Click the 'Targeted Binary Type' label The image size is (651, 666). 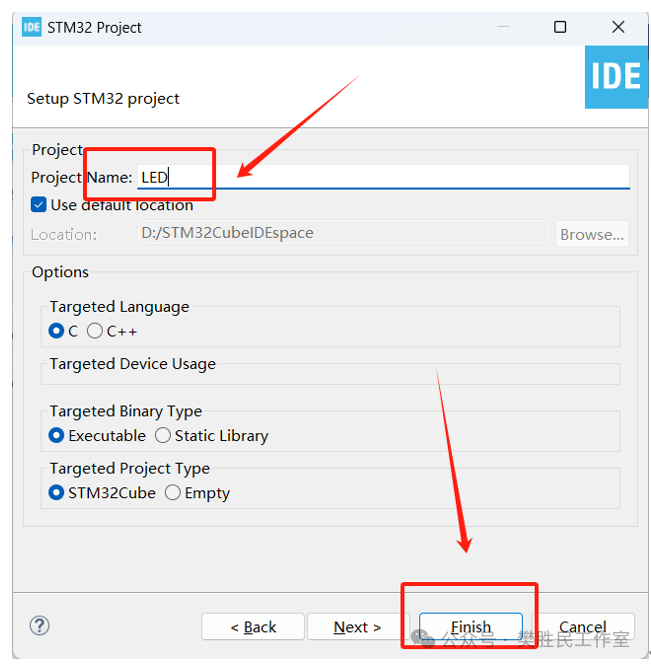pos(126,411)
